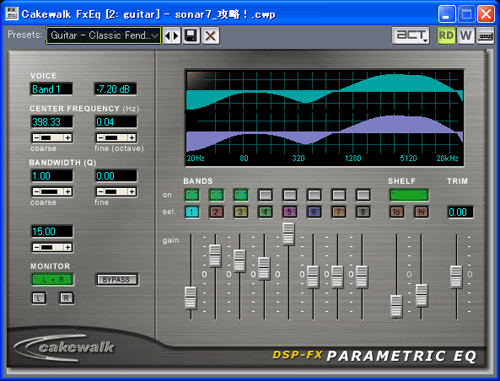Click band 2 gain slider handle
This screenshot has width=500, height=381.
(x=215, y=256)
